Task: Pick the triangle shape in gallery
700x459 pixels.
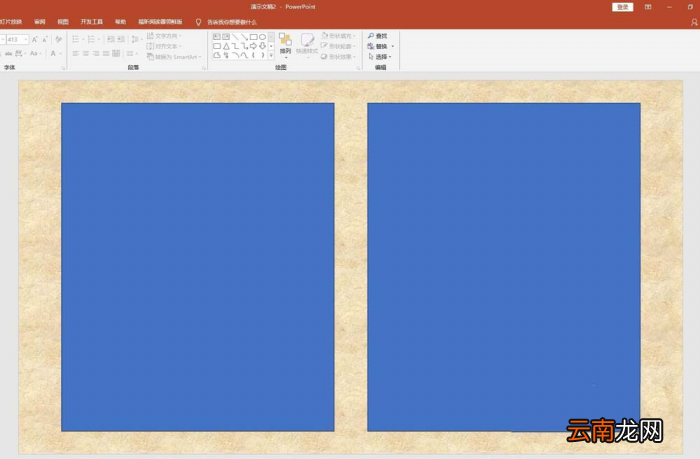Action: click(226, 46)
